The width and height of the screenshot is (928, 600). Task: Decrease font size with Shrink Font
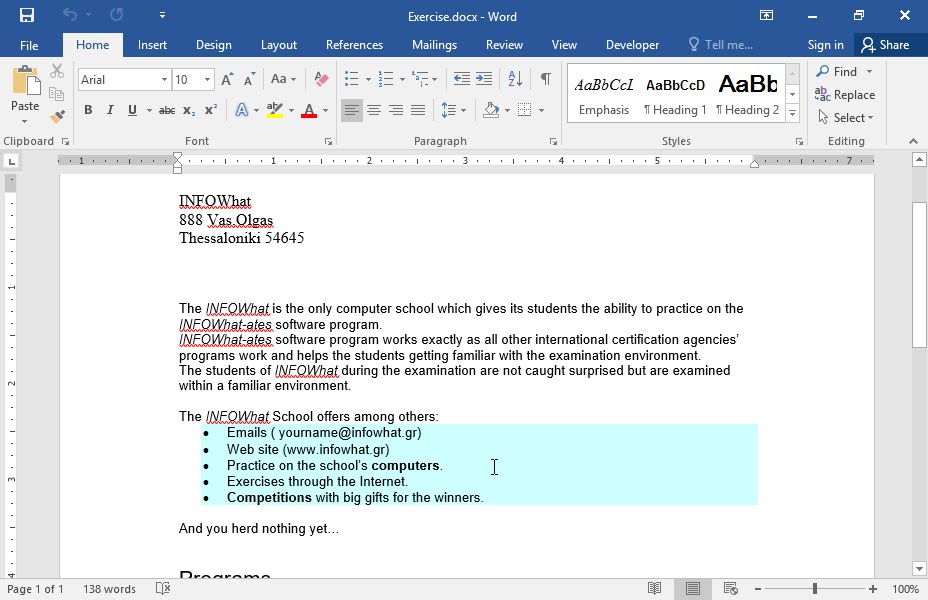pos(250,80)
